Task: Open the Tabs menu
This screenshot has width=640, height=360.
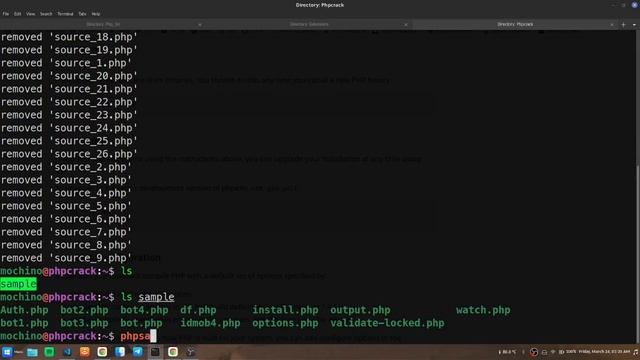Action: (x=82, y=14)
